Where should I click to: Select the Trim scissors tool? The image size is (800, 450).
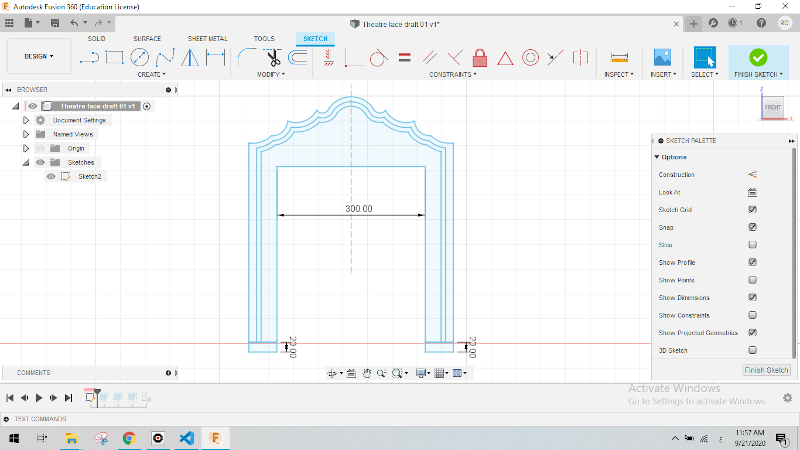(x=273, y=58)
